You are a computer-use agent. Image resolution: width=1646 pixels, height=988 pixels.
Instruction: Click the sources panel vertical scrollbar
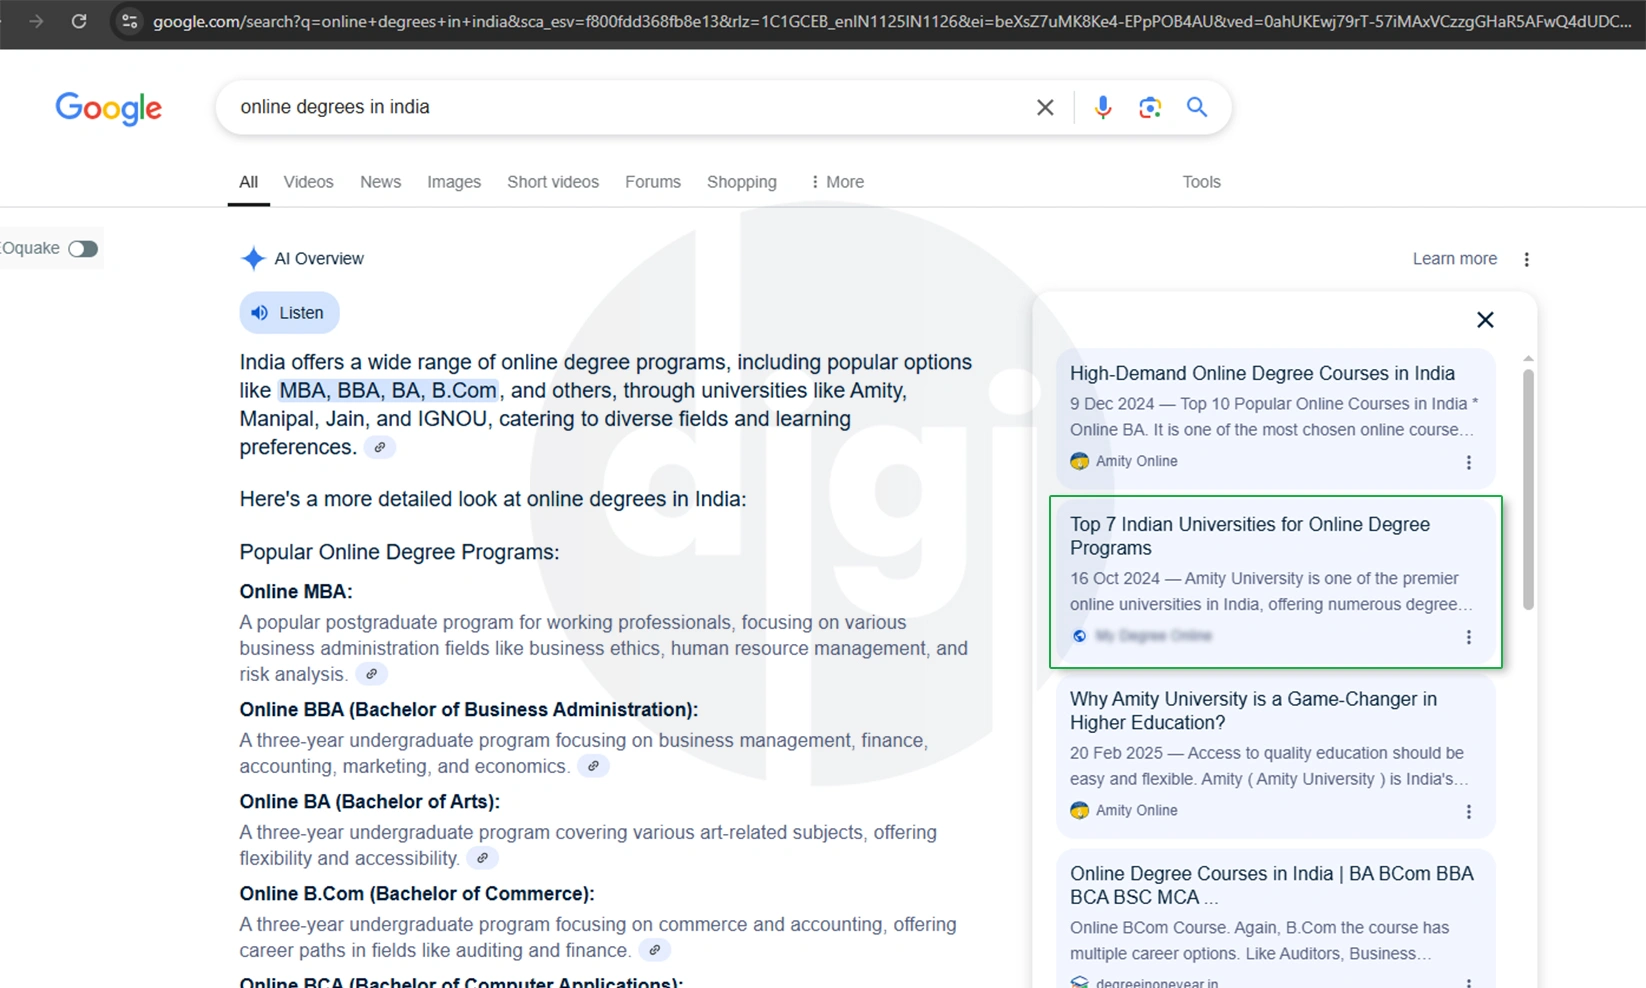pos(1527,489)
